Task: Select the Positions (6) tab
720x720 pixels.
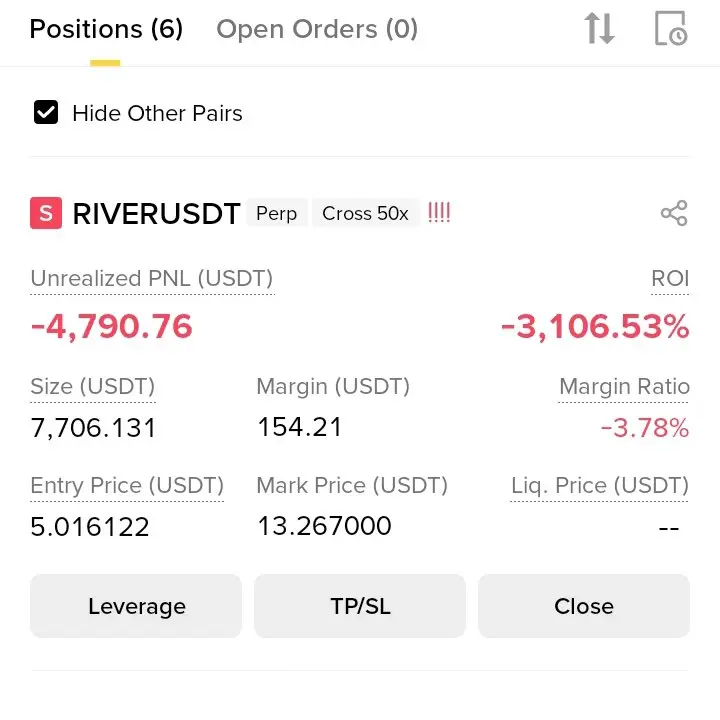Action: point(106,29)
